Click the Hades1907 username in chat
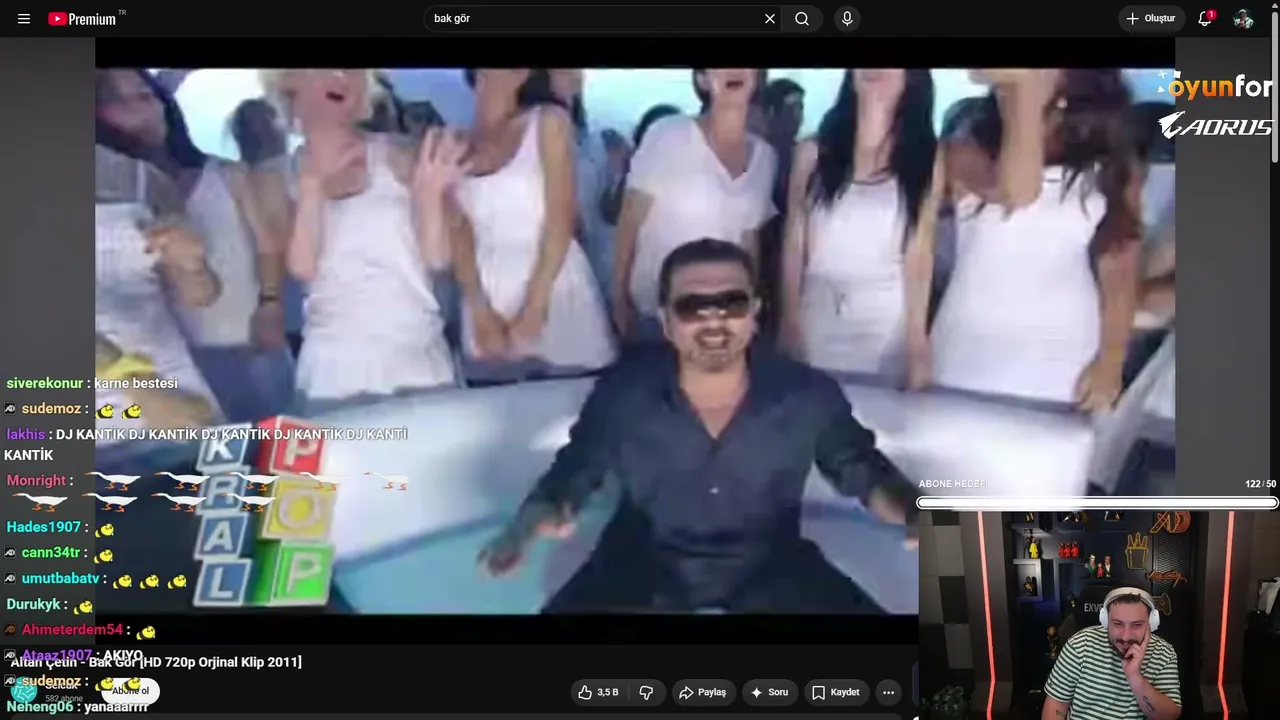The height and width of the screenshot is (720, 1280). coord(43,527)
